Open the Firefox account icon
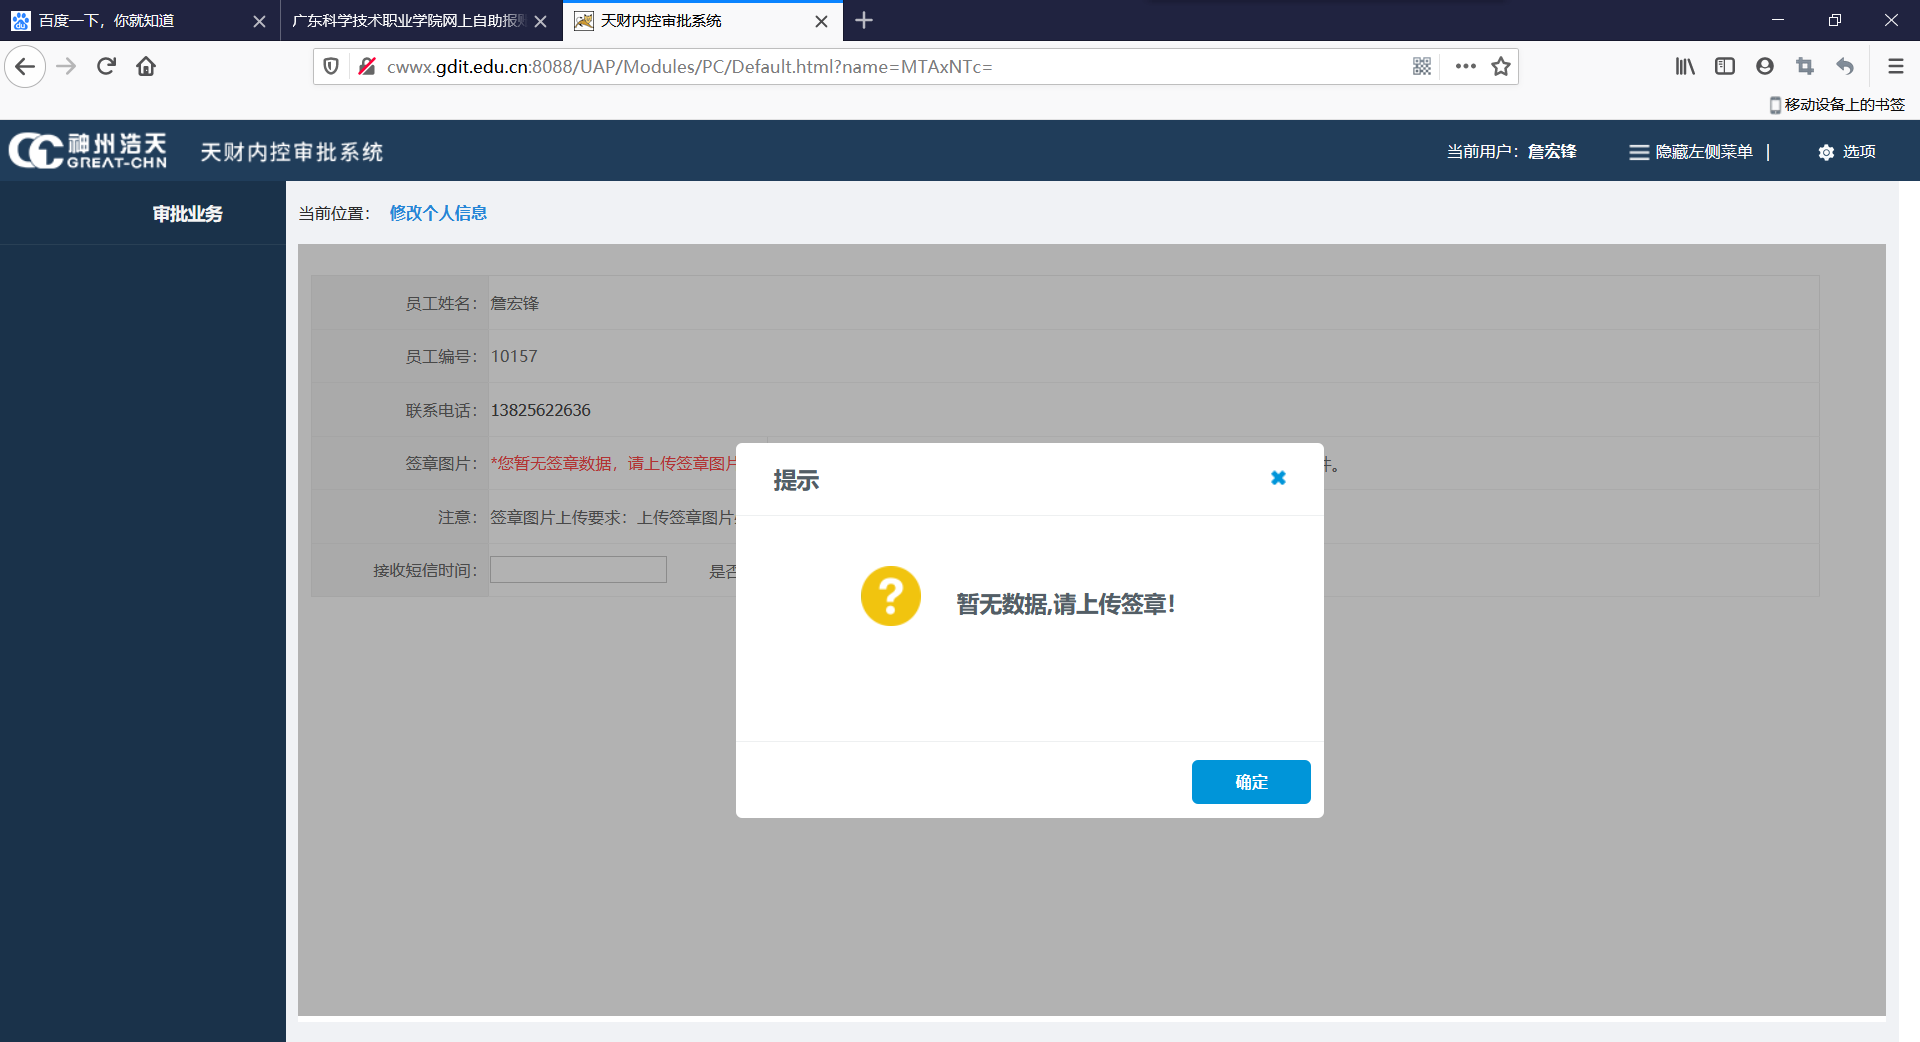The height and width of the screenshot is (1042, 1920). [1765, 67]
